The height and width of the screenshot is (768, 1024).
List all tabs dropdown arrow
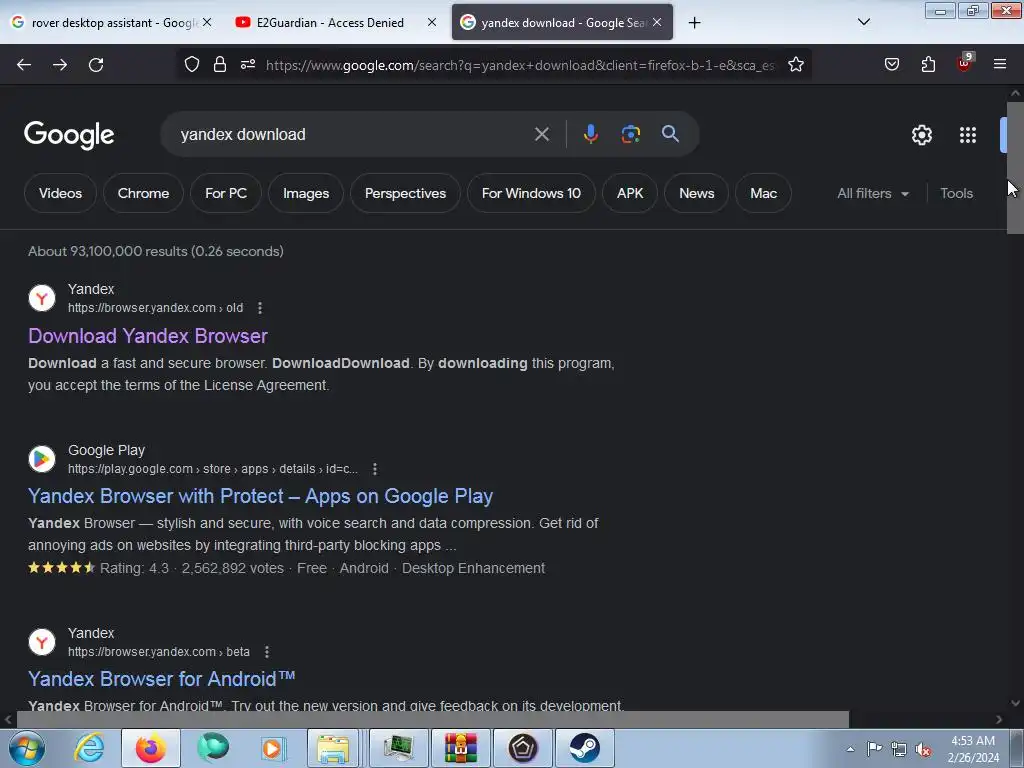point(863,22)
